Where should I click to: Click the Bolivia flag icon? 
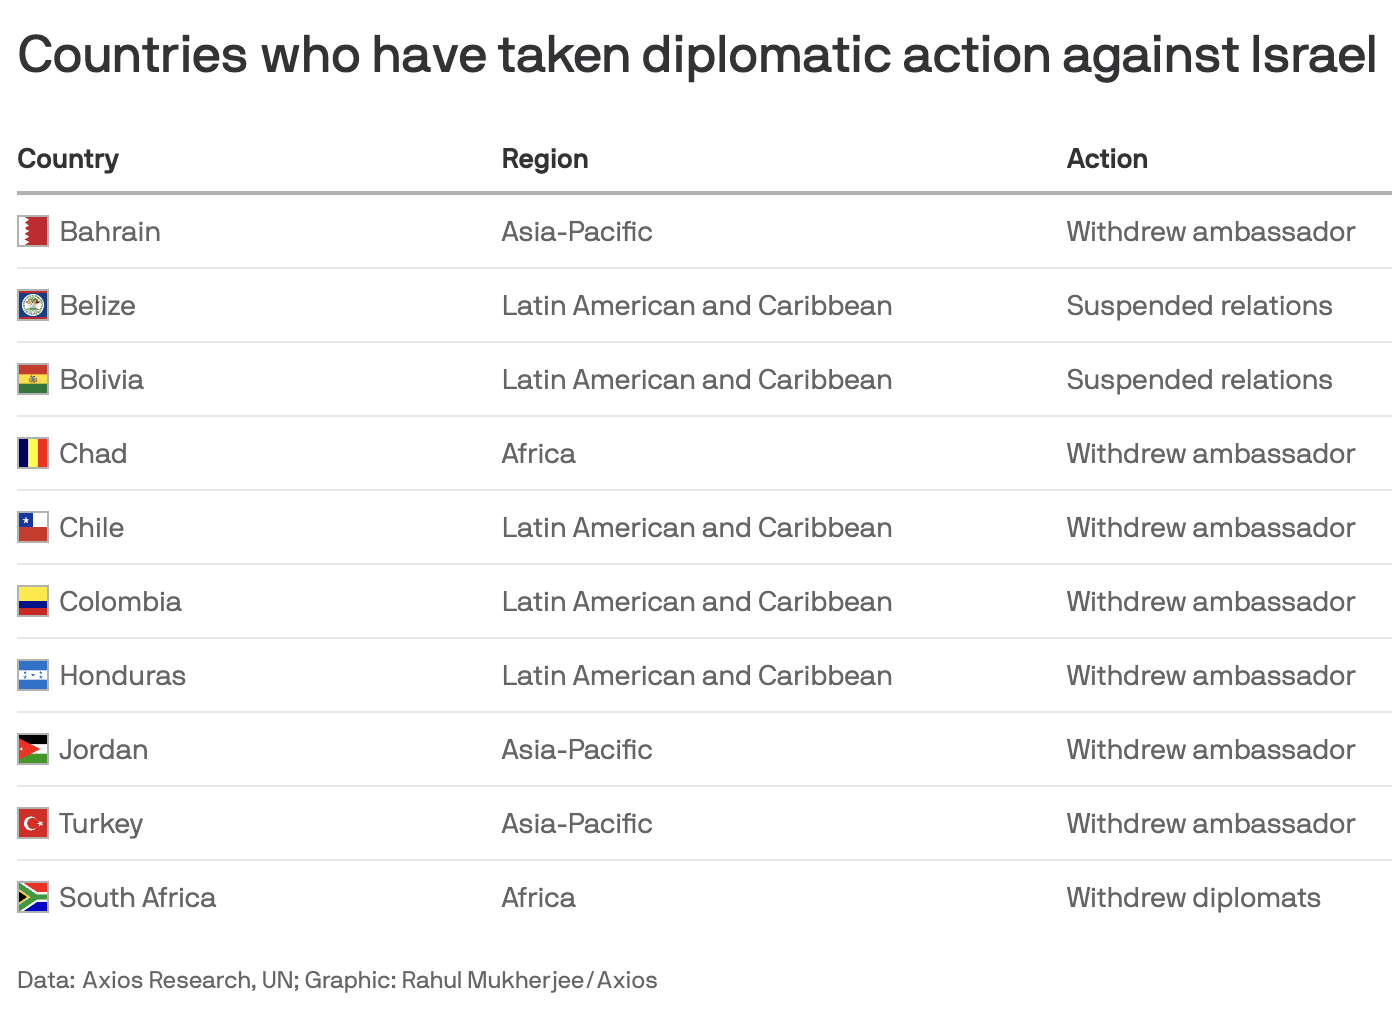click(33, 379)
